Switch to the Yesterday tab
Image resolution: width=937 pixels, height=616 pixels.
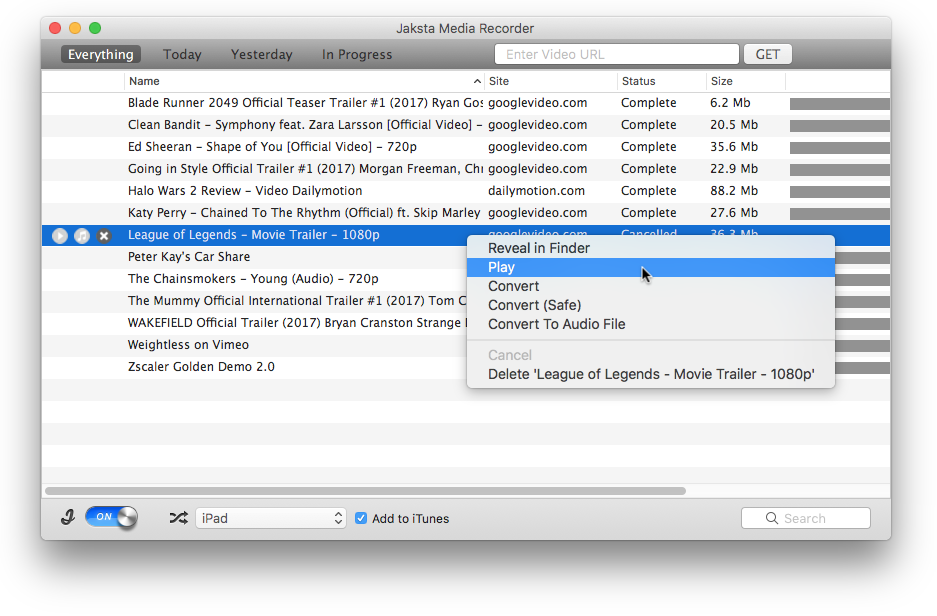tap(262, 54)
